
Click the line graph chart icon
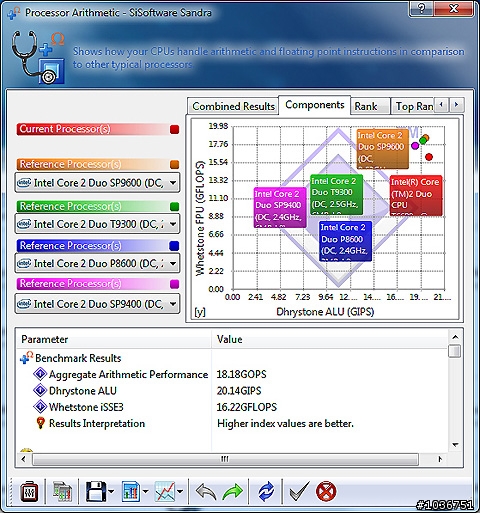pos(165,491)
